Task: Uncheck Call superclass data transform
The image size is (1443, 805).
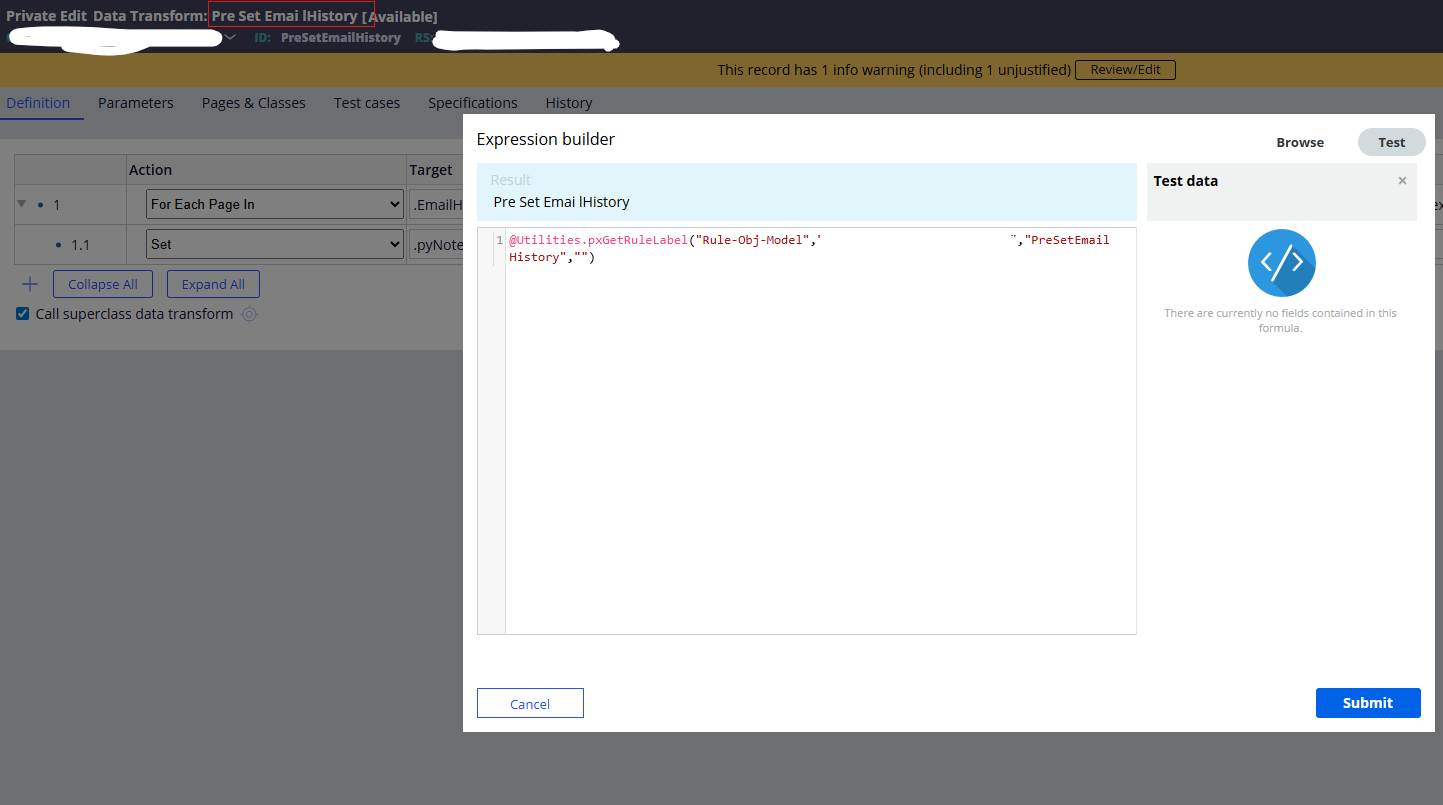Action: [23, 314]
